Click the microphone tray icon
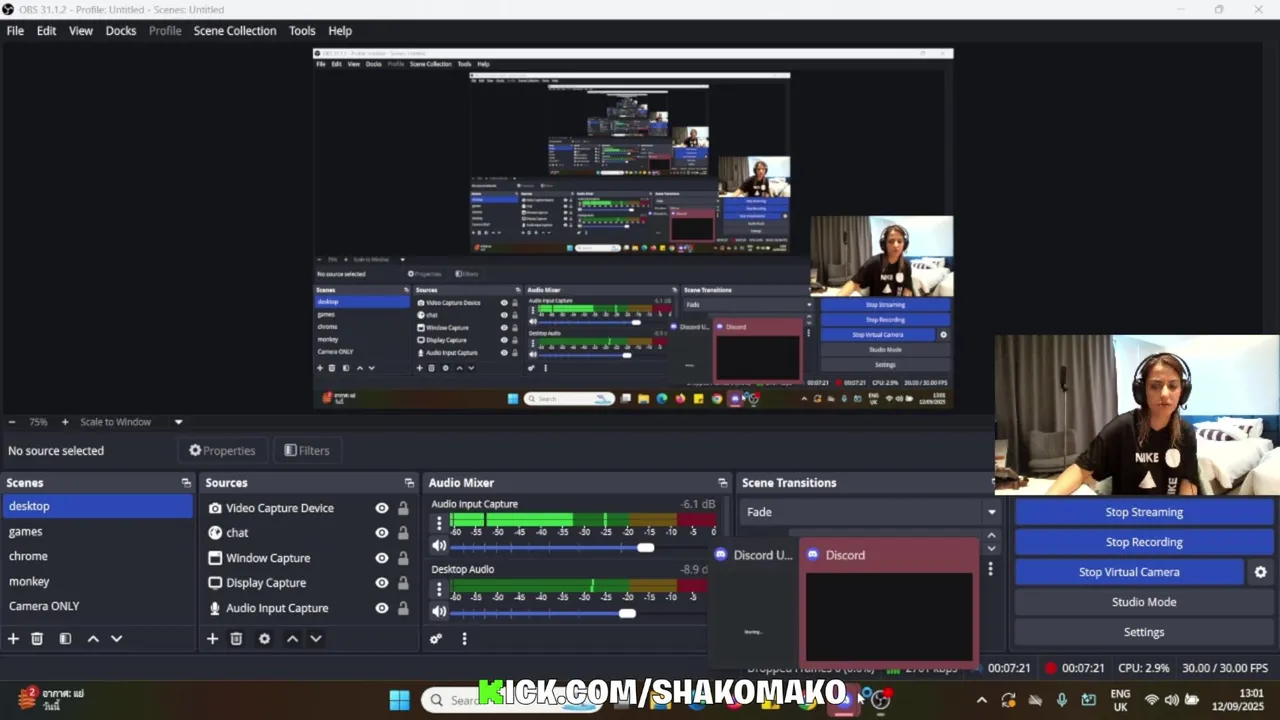Screen dimensions: 1280x720 pyautogui.click(x=1062, y=700)
